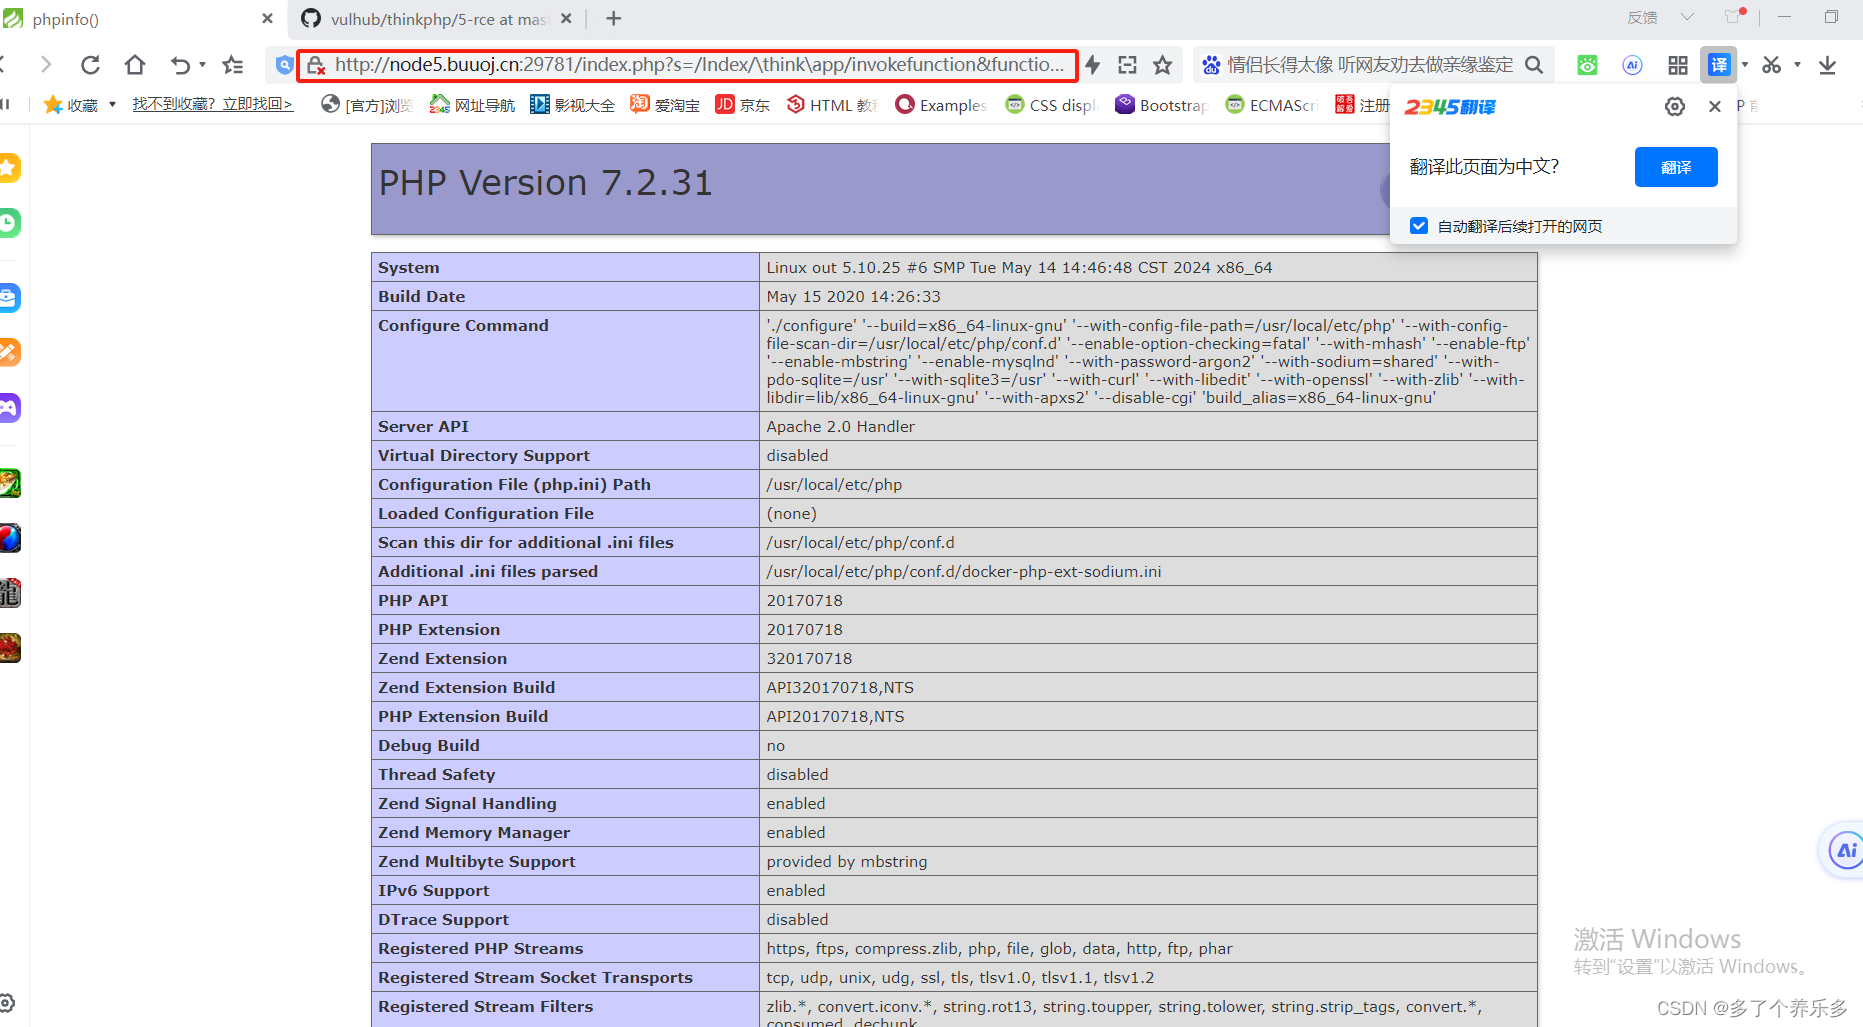Expand the undo history dropdown arrow
The height and width of the screenshot is (1027, 1863).
202,65
